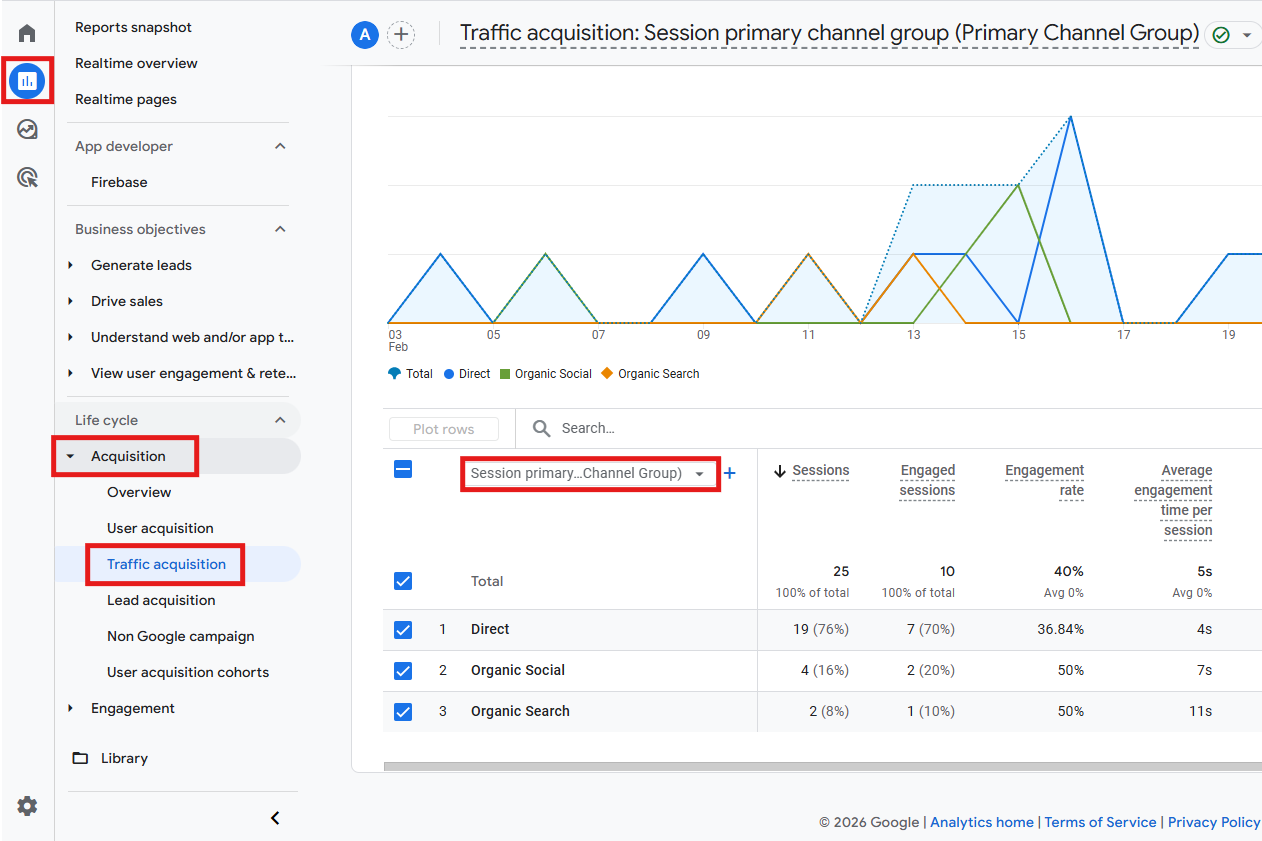Screen dimensions: 1262x841
Task: Click the Library link in sidebar
Action: (124, 758)
